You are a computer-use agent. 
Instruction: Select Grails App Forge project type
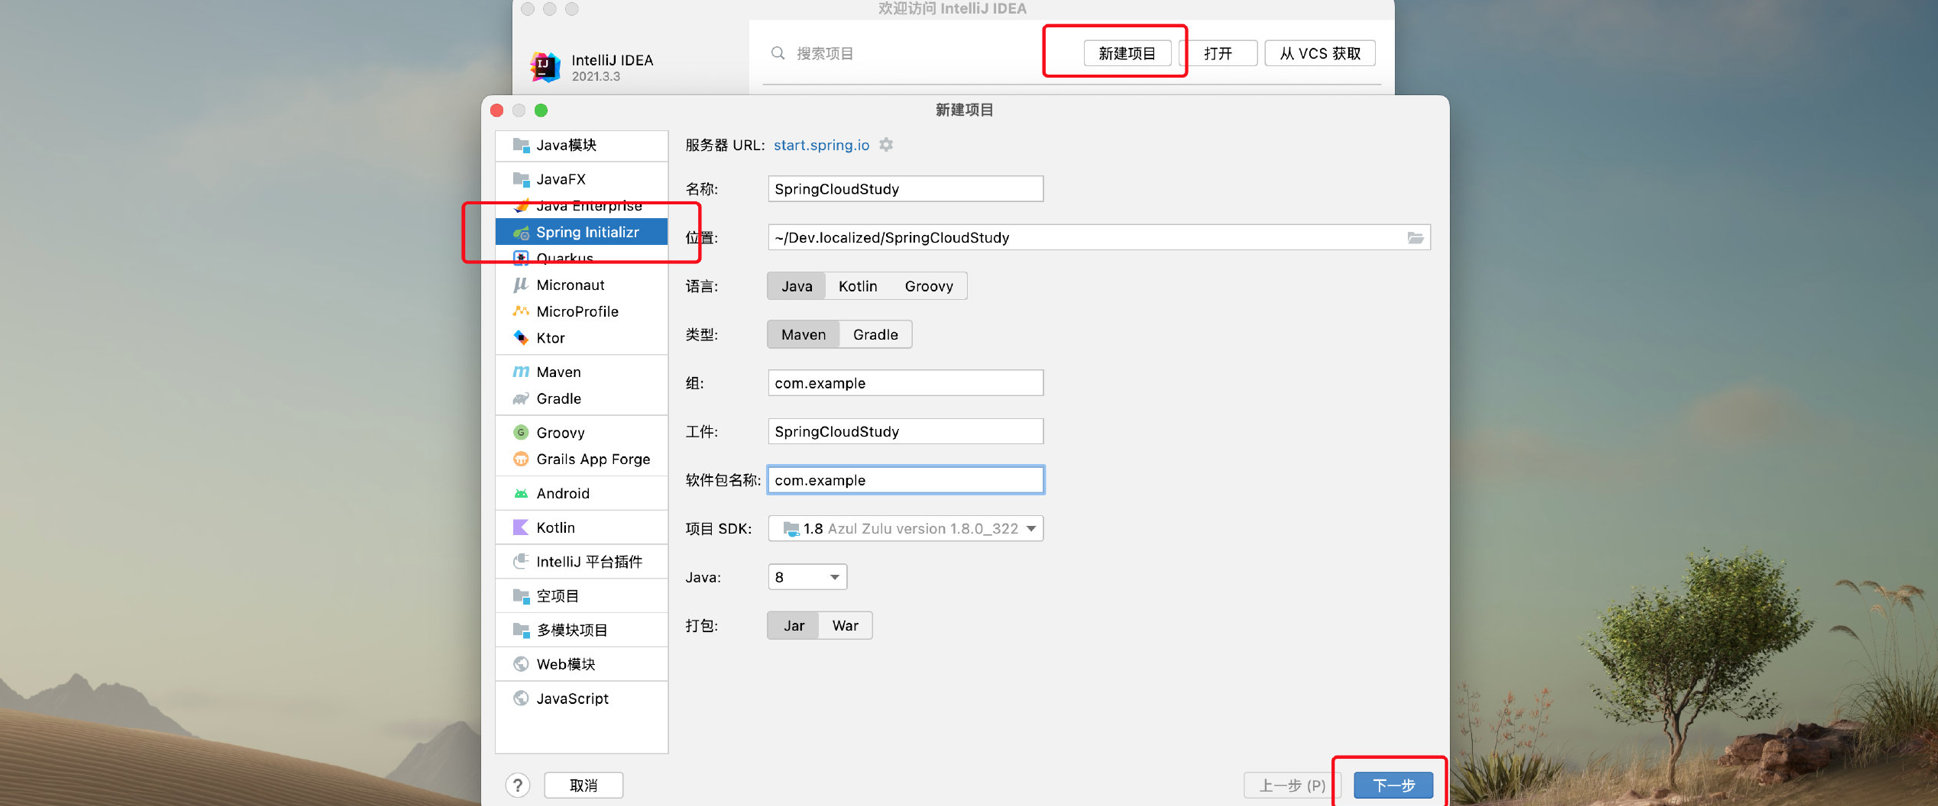[582, 459]
